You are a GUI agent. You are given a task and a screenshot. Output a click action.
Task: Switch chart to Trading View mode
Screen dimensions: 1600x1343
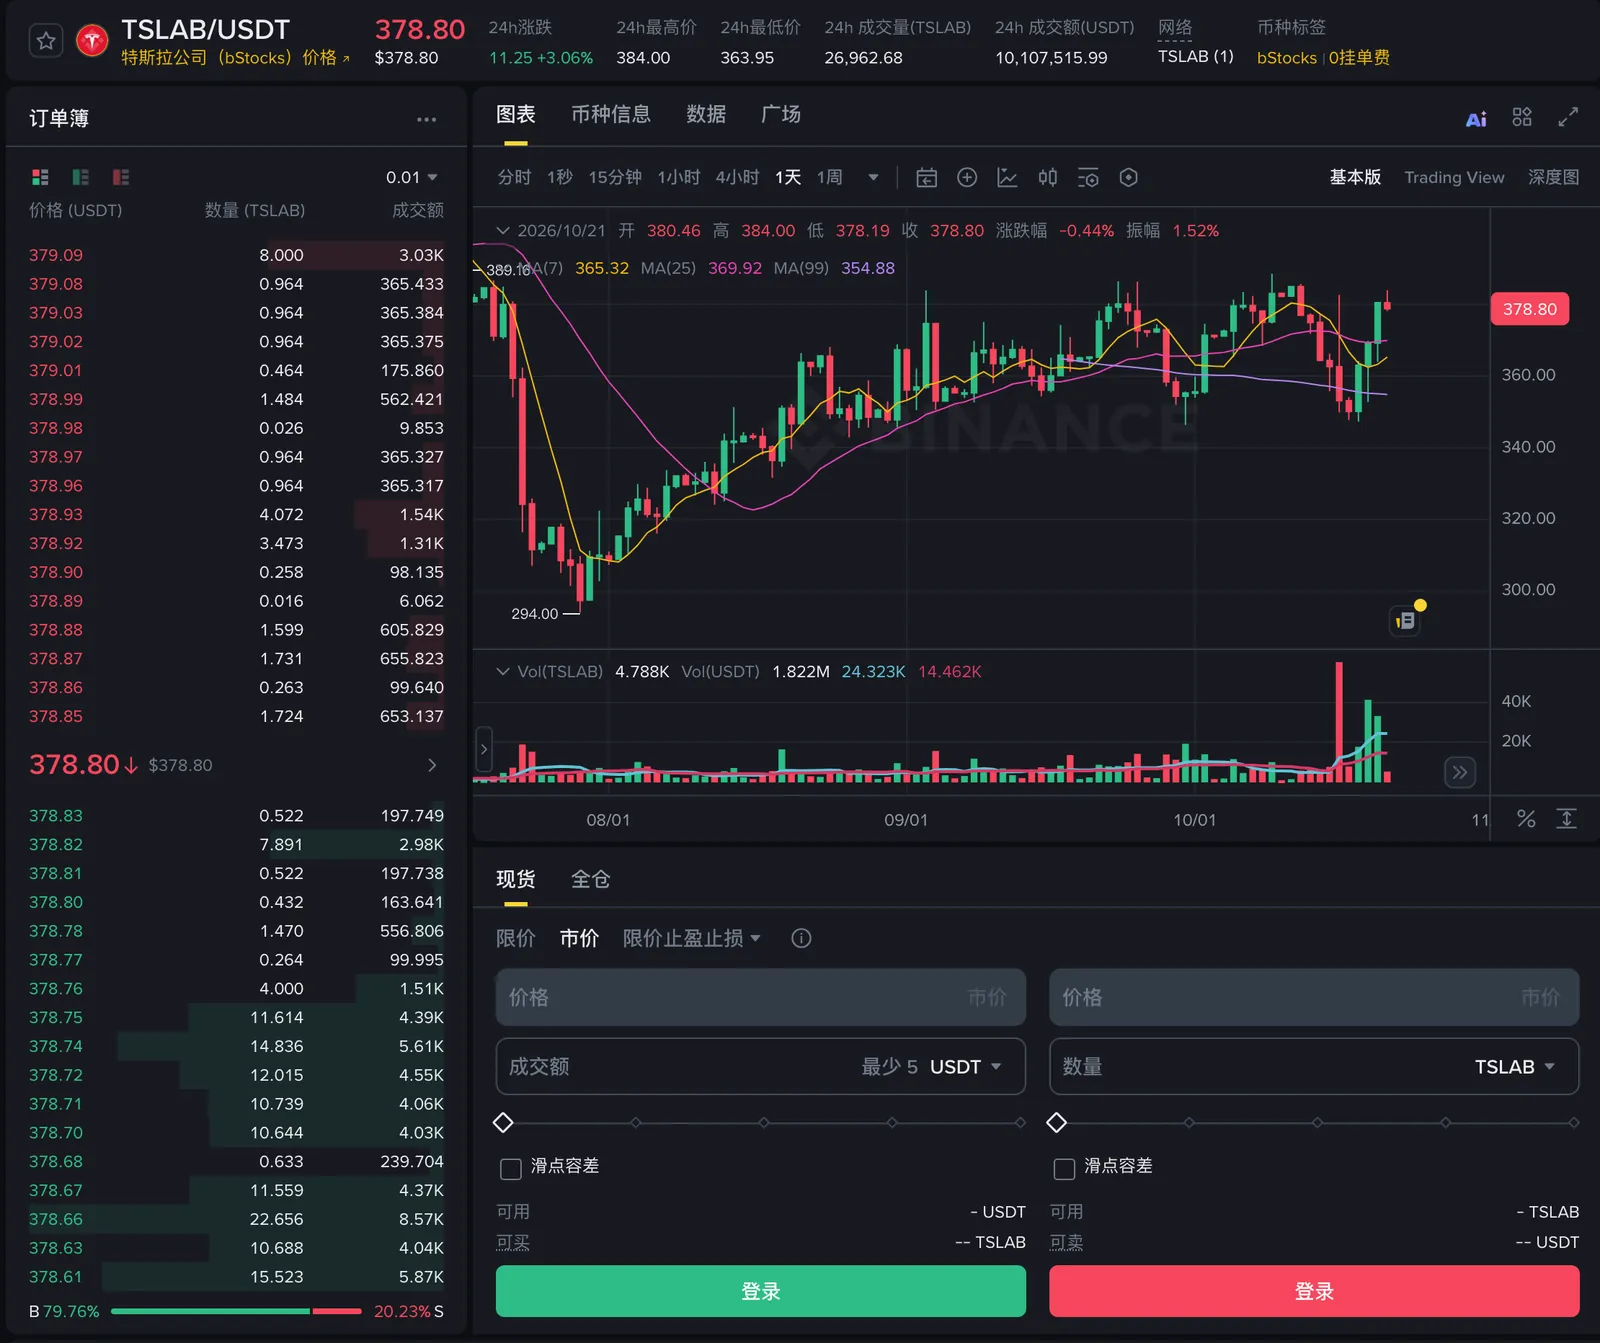click(1454, 177)
